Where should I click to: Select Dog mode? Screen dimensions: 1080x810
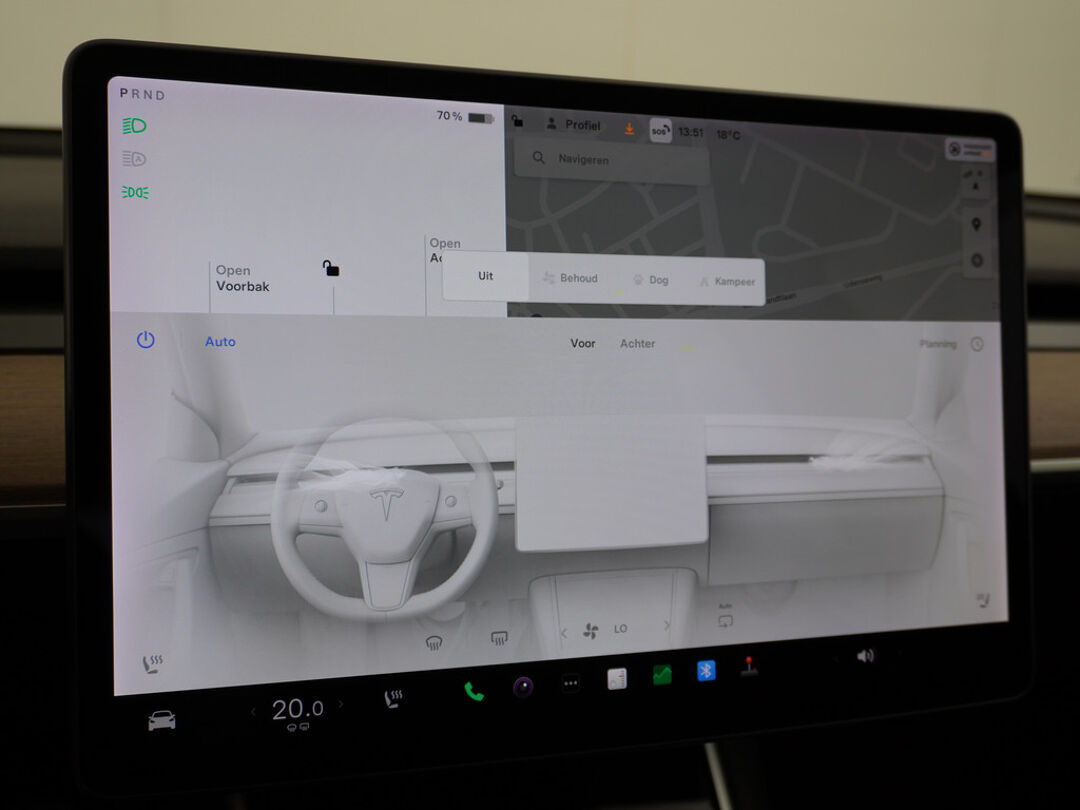coord(650,280)
